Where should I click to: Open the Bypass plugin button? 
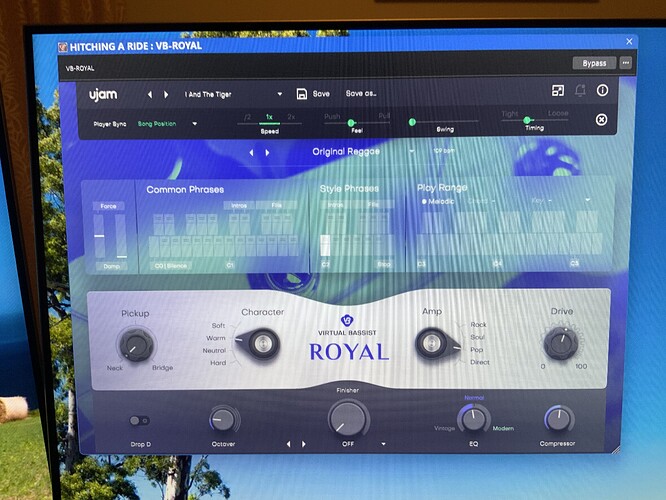coord(594,63)
